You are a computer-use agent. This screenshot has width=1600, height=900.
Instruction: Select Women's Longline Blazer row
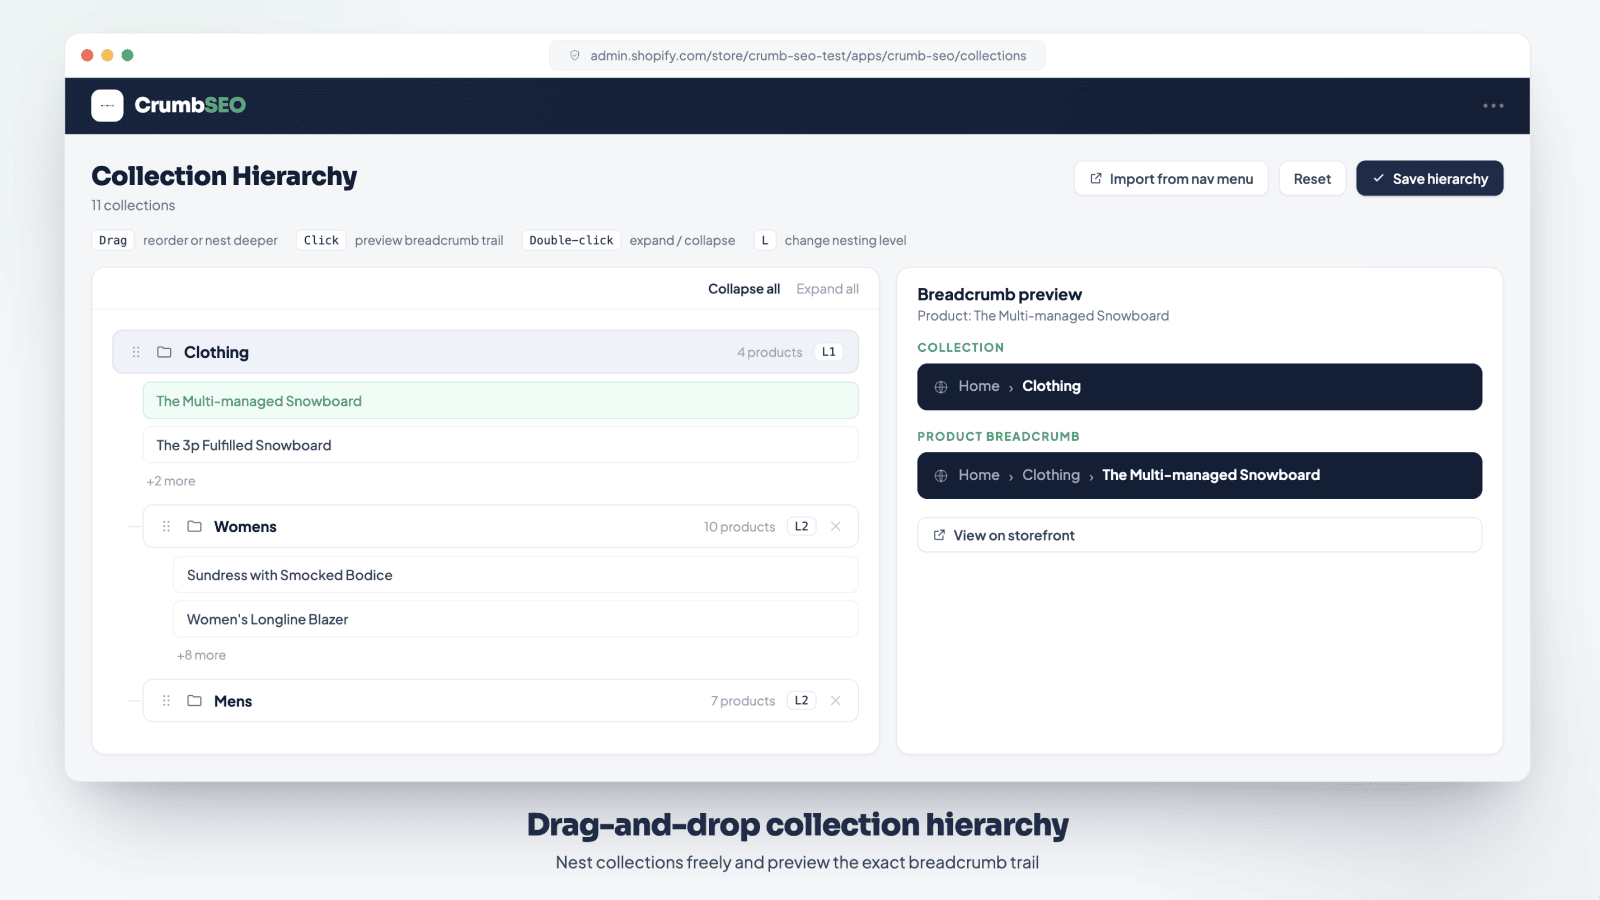click(x=515, y=619)
